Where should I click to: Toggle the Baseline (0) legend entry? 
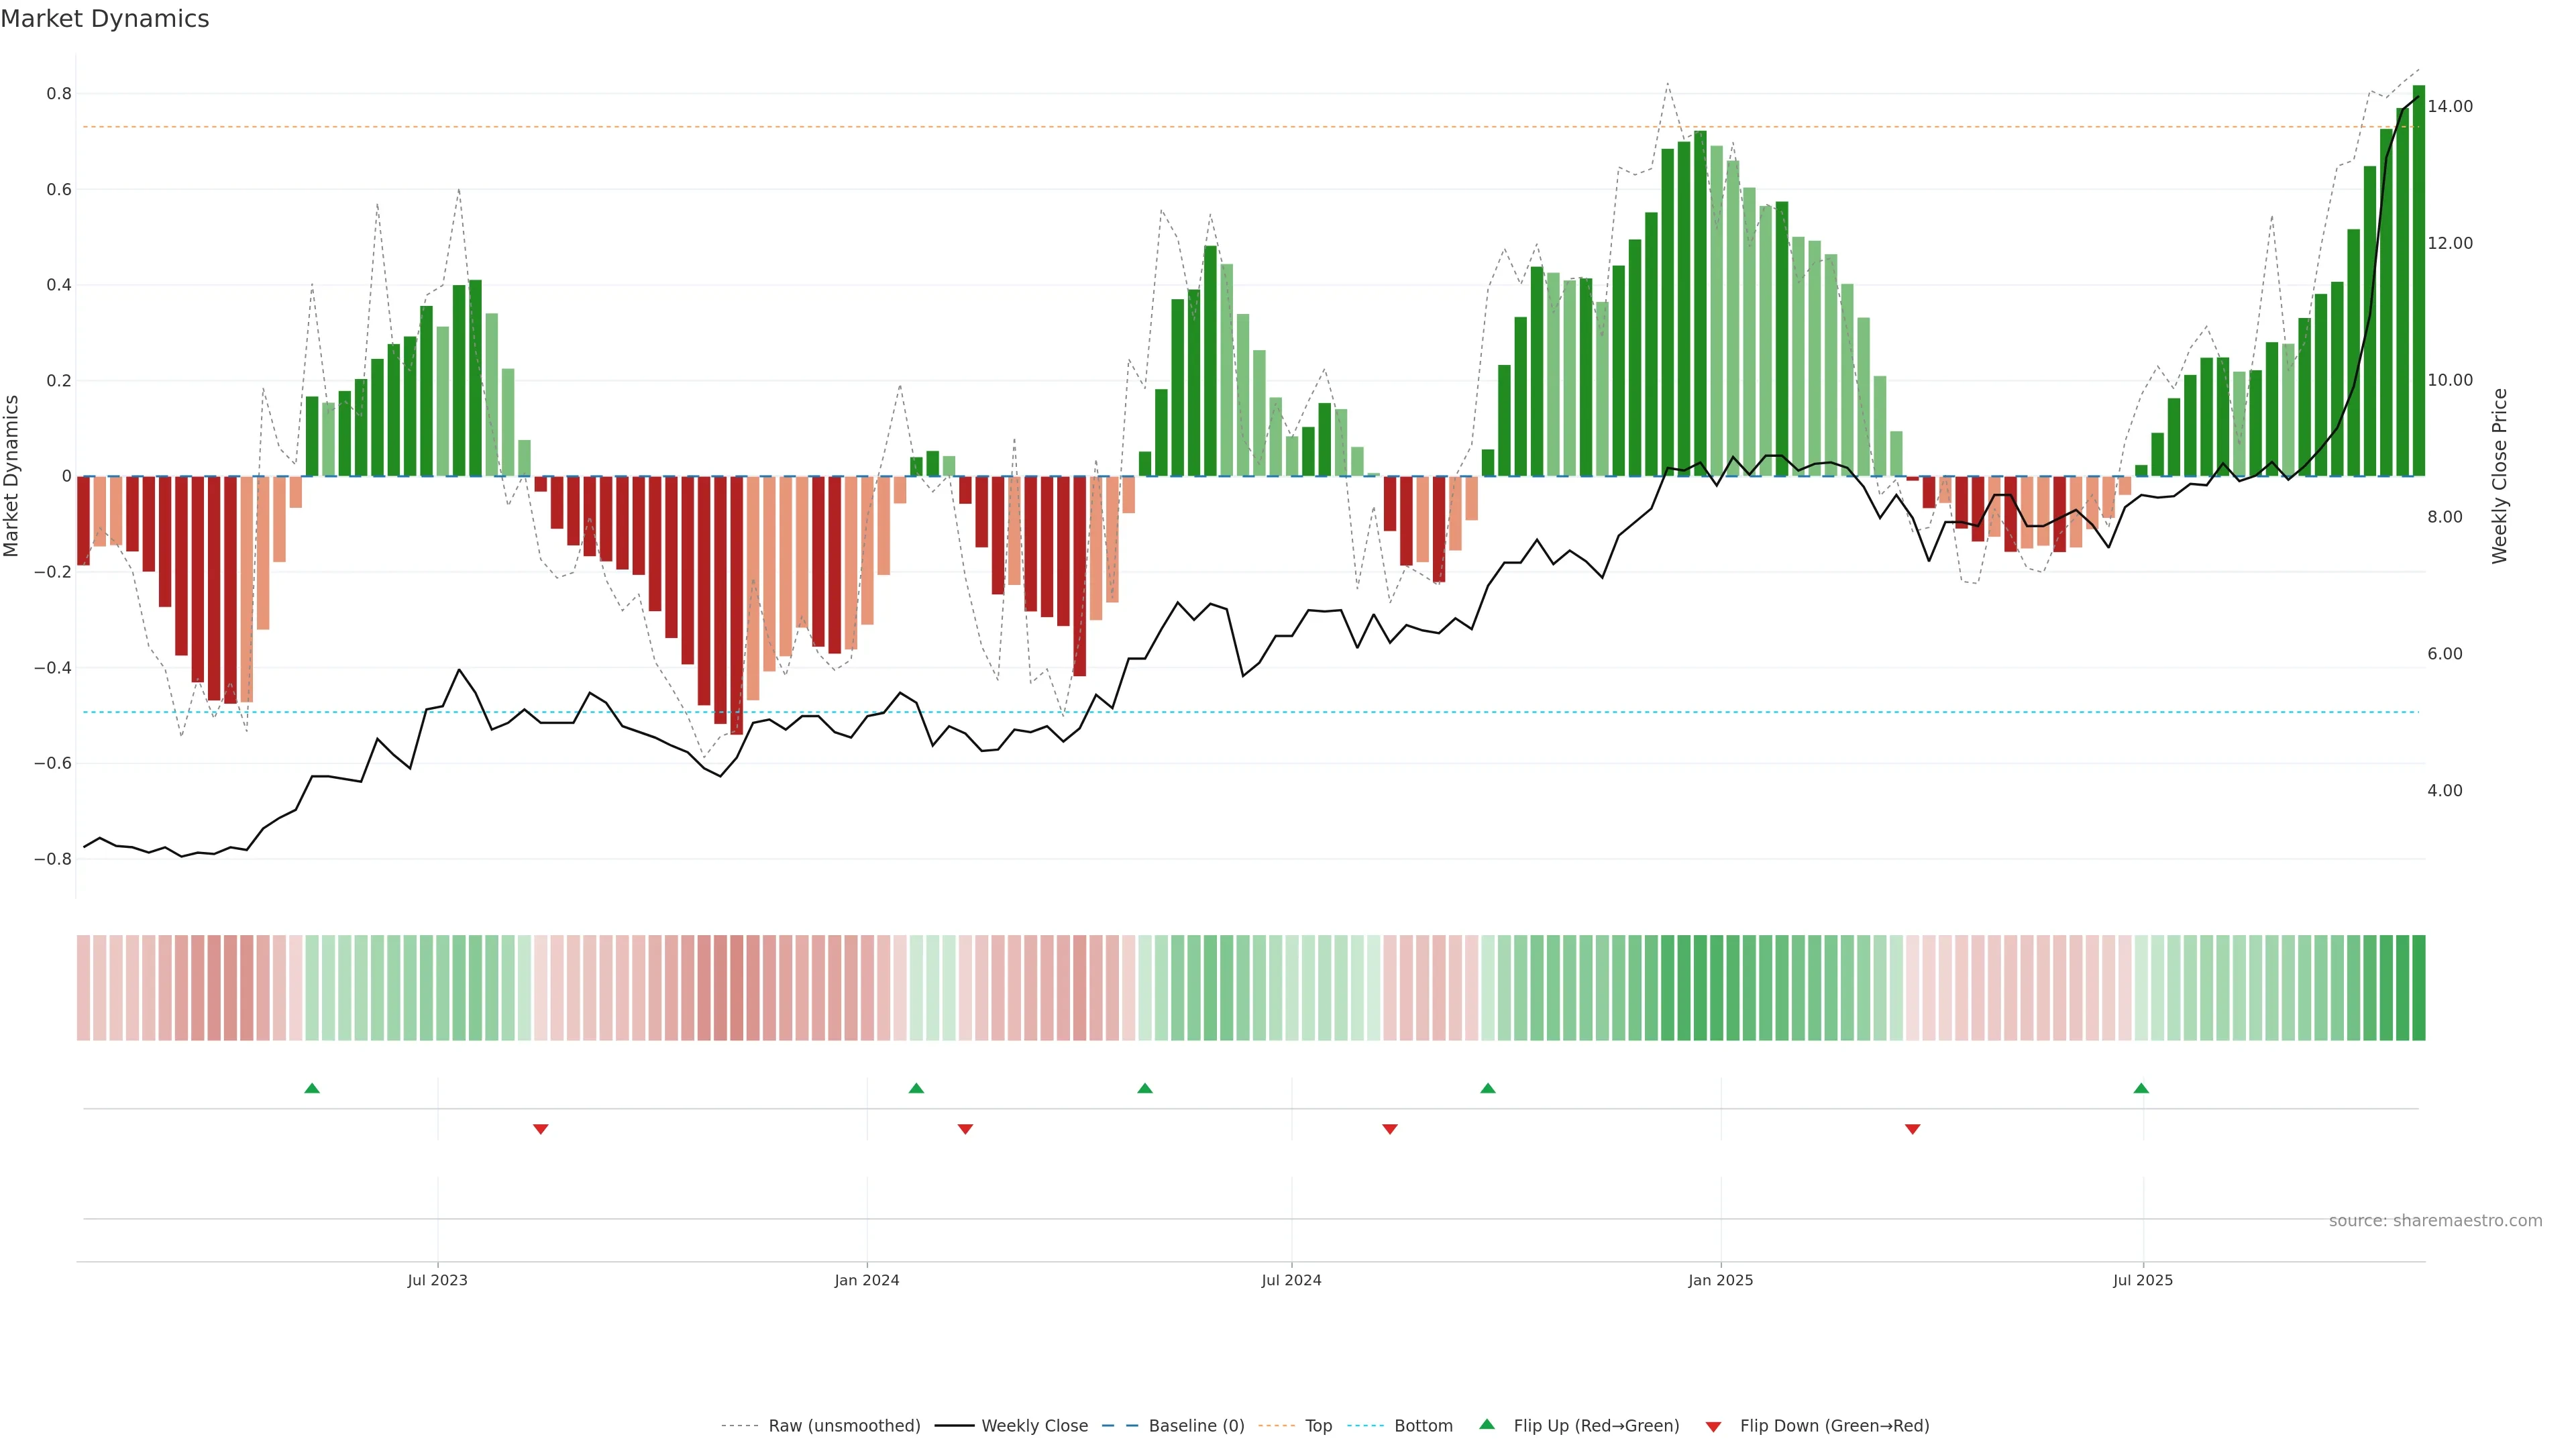(x=1196, y=1426)
